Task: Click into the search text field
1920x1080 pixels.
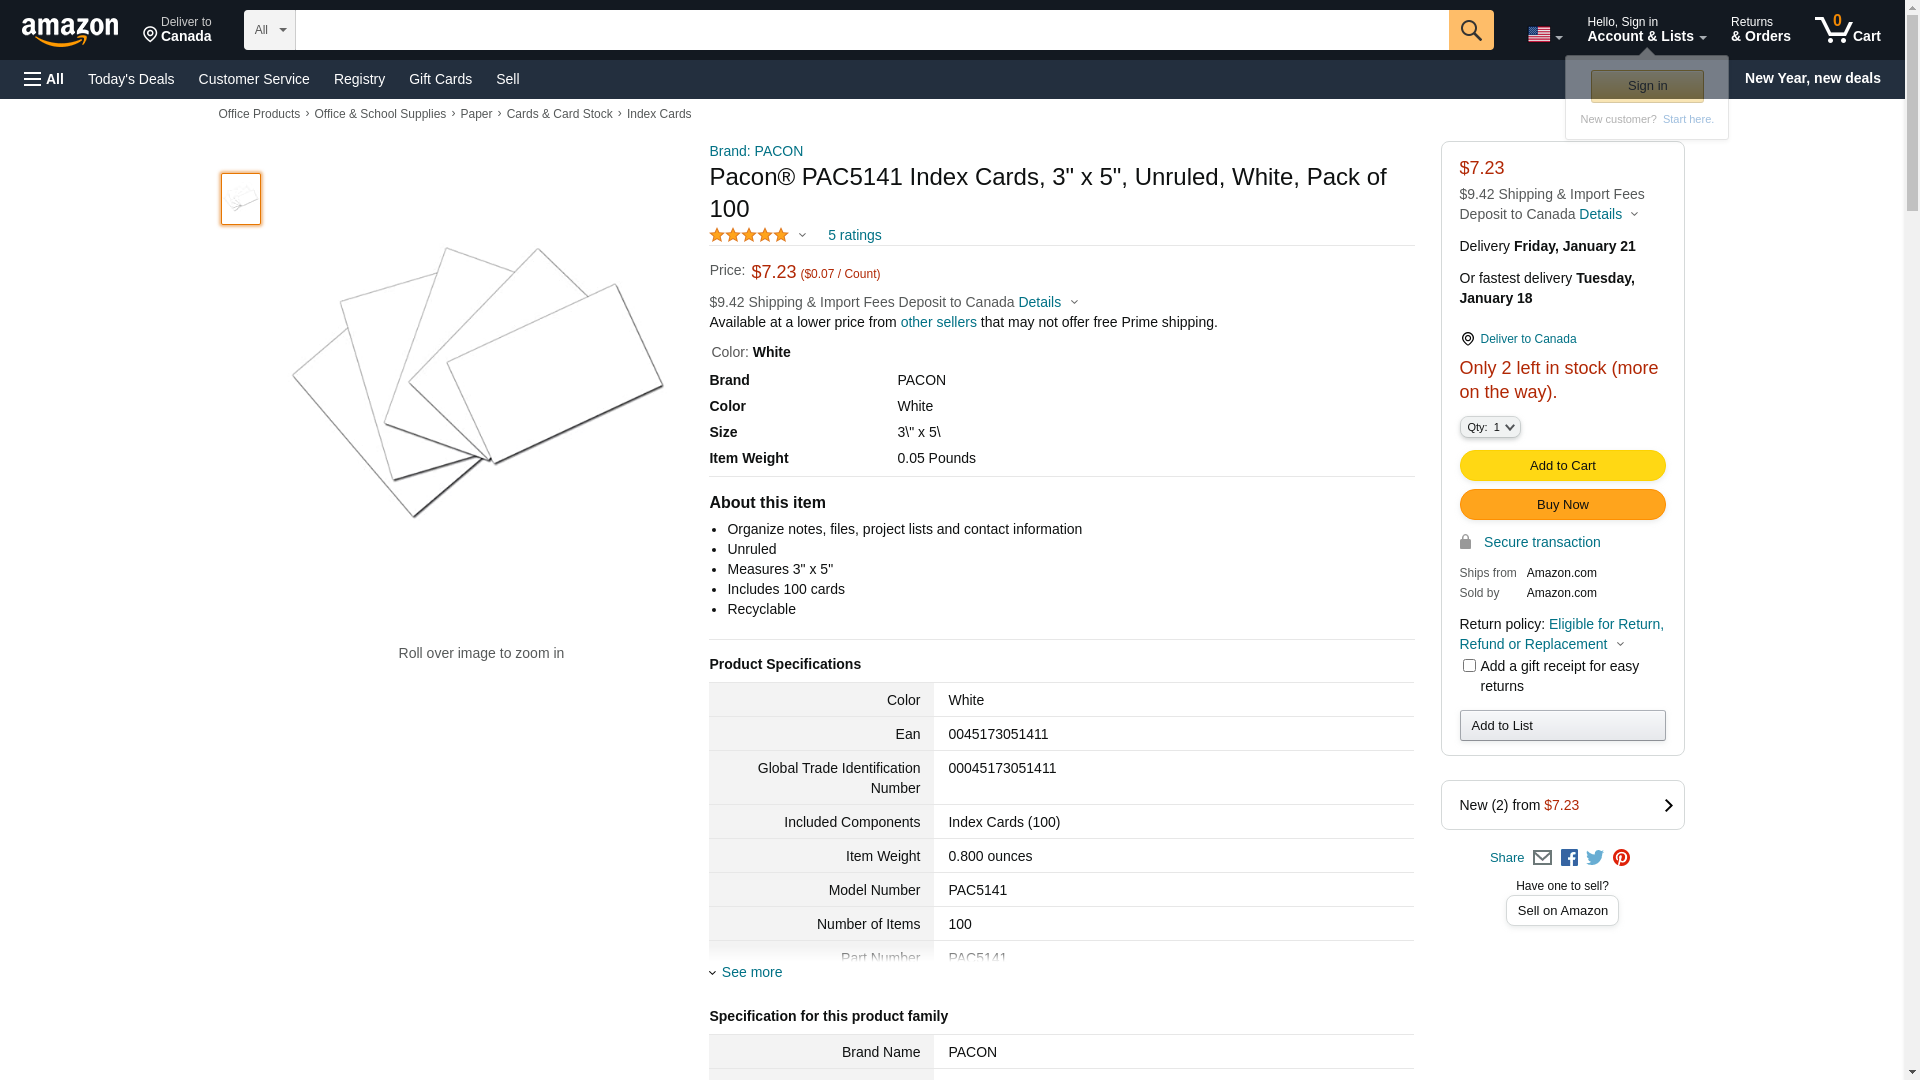Action: coord(871,30)
